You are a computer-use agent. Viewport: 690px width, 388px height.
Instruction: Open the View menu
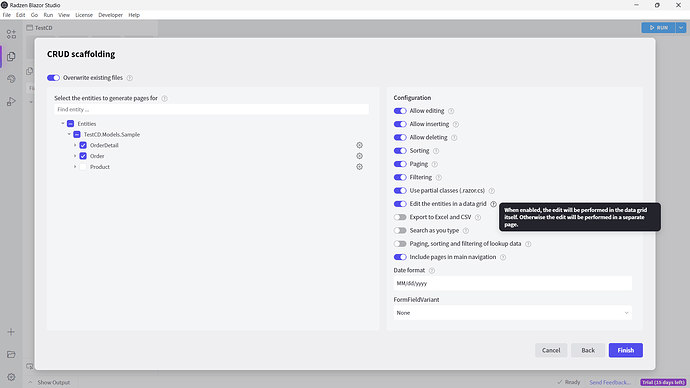(64, 15)
